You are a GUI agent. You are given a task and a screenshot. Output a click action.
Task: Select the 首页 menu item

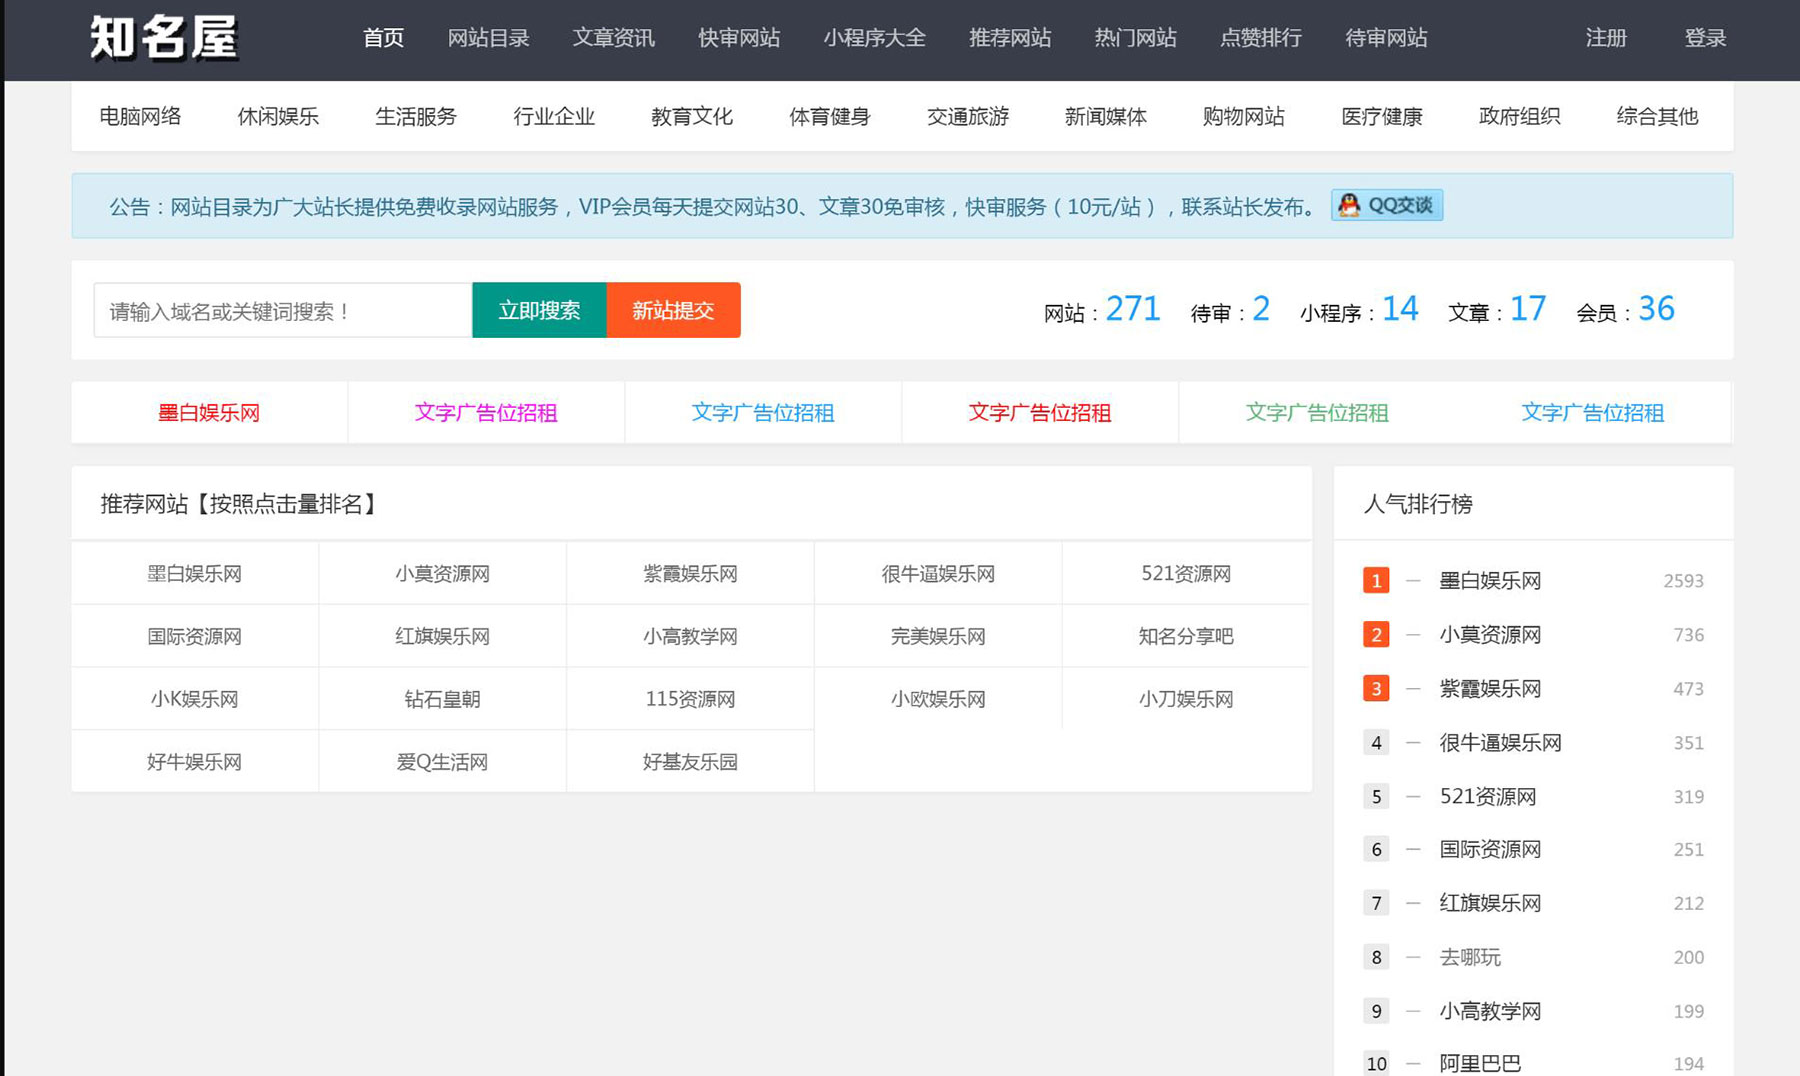384,38
